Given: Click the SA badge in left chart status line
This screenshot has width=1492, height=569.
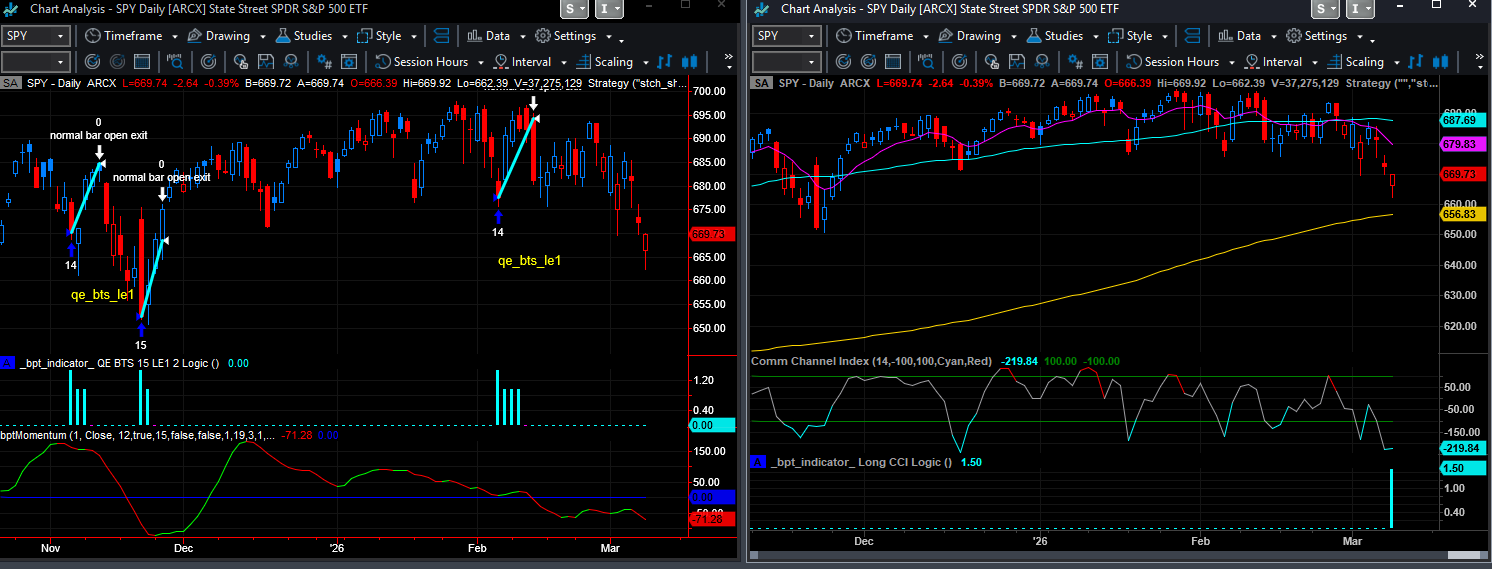Looking at the screenshot, I should click(x=11, y=83).
